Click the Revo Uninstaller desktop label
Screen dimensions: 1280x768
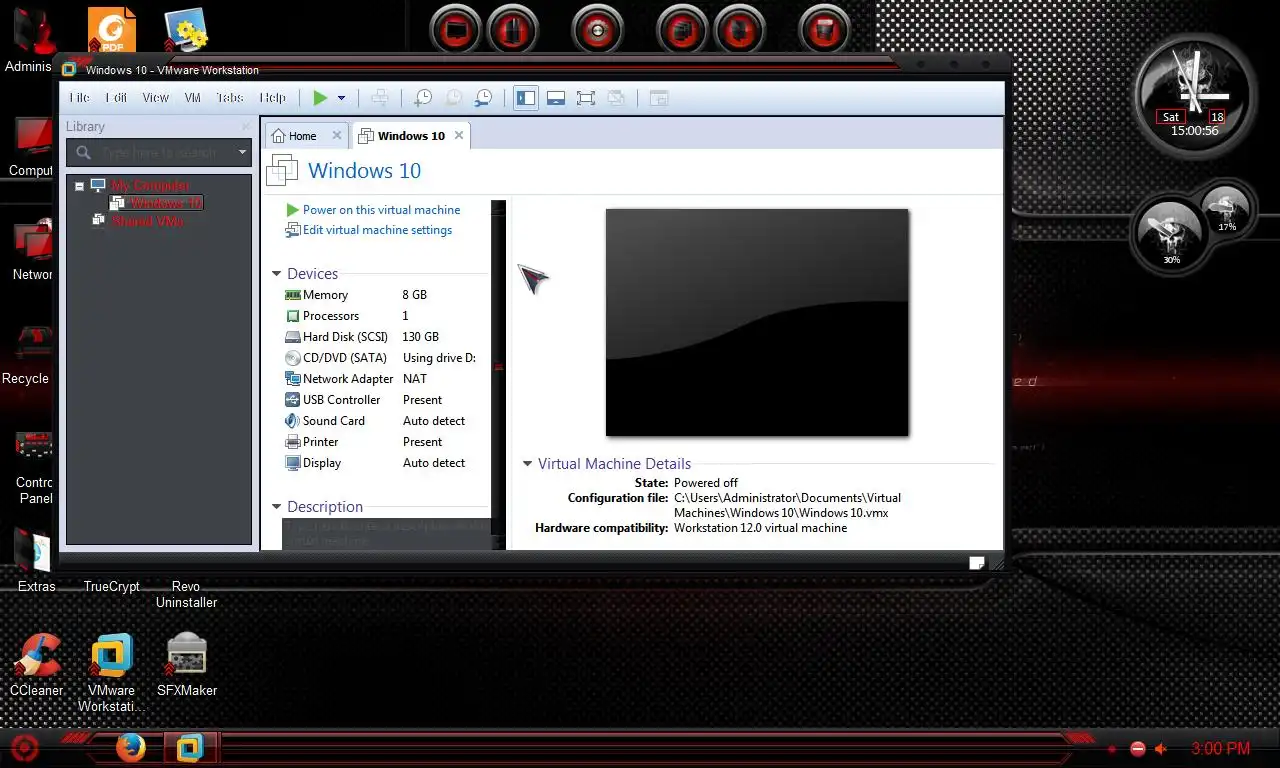click(186, 595)
